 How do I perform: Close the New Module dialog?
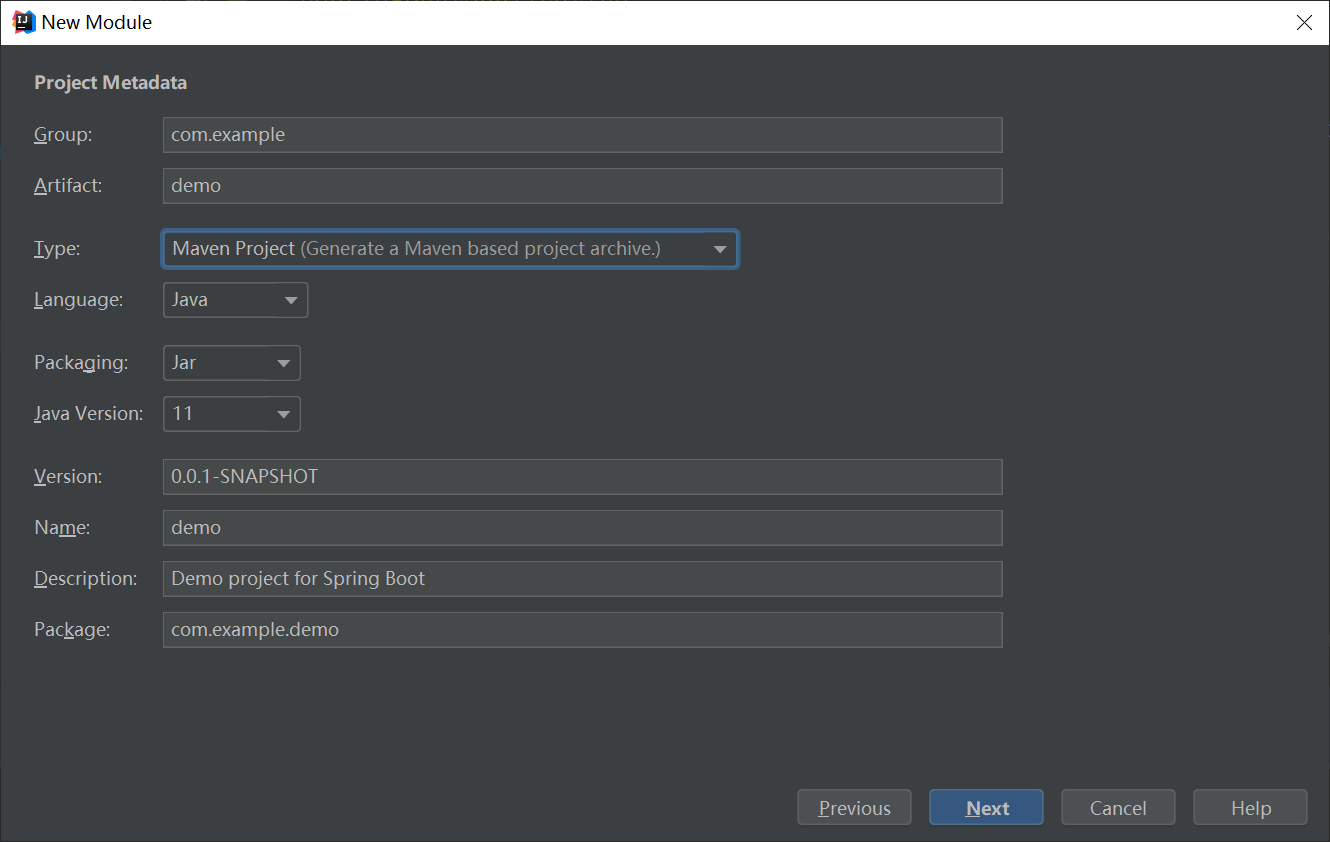coord(1304,22)
